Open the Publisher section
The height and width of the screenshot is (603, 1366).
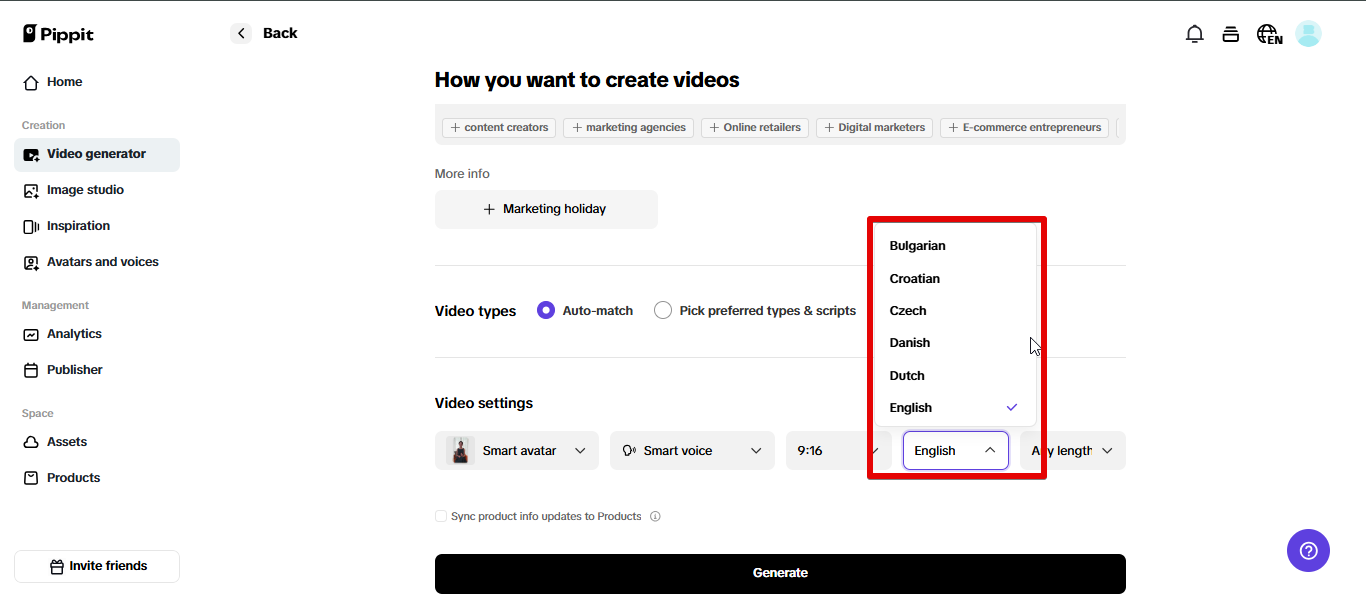coord(74,369)
